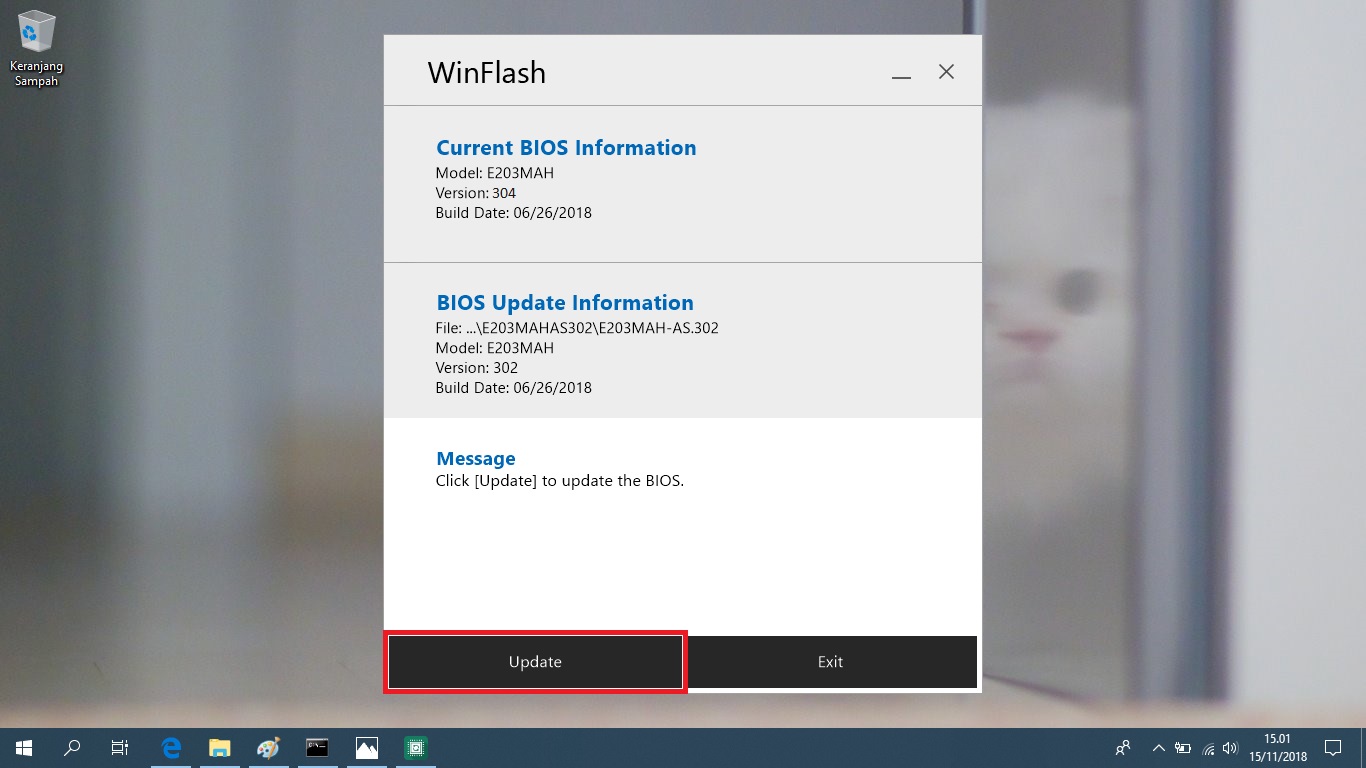This screenshot has width=1366, height=768.
Task: Click the Version: 302 text
Action: tap(477, 368)
